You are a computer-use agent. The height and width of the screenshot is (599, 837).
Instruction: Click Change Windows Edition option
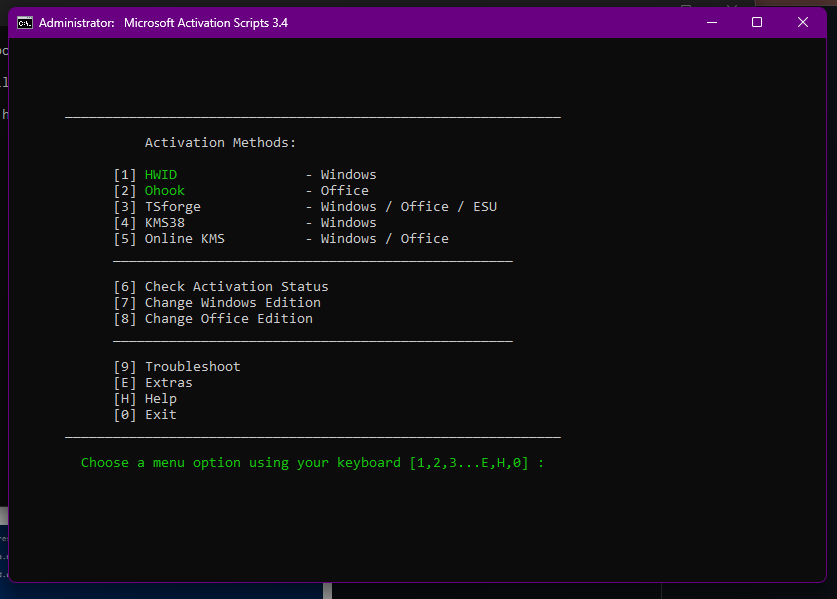point(232,303)
